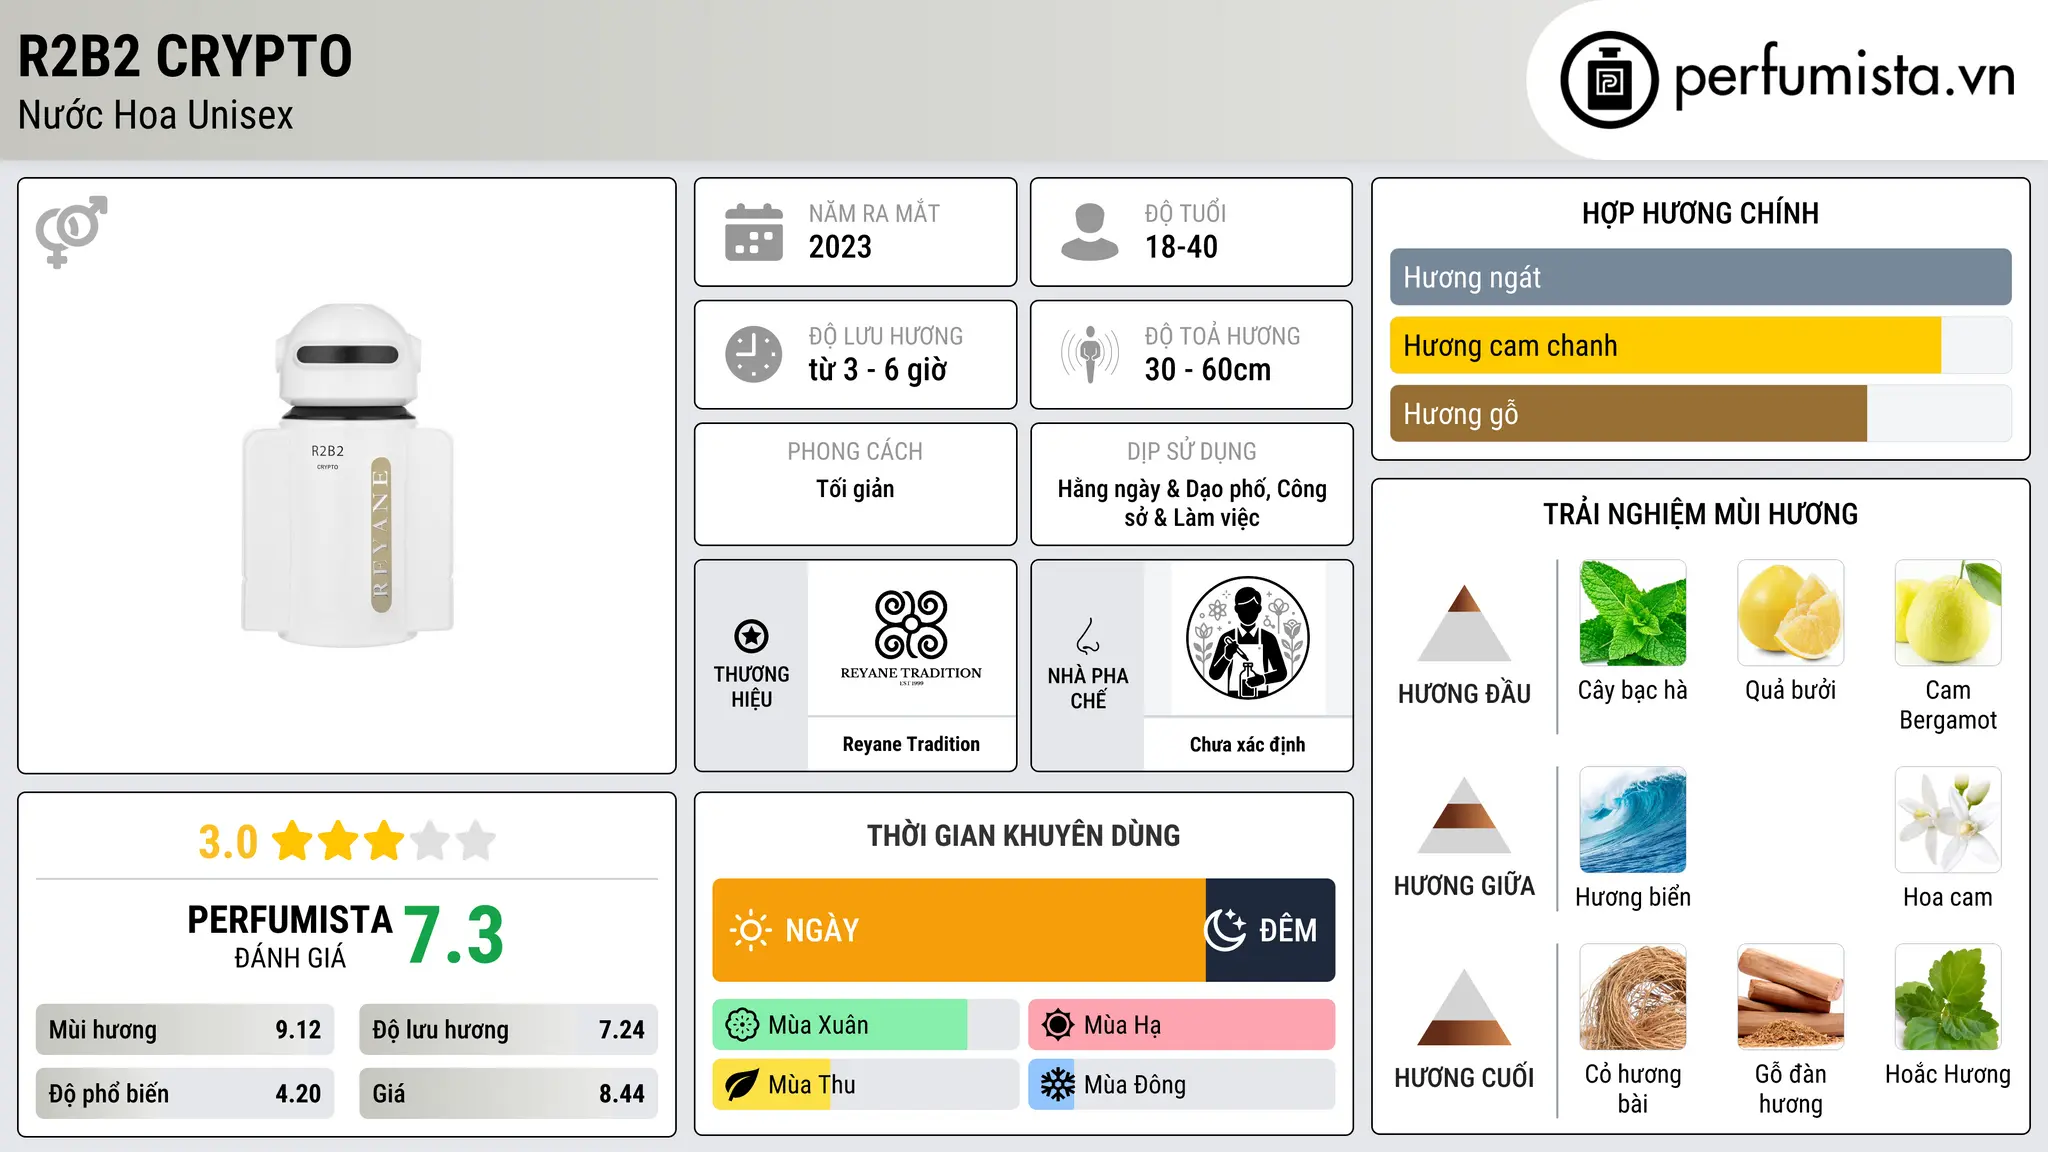2048x1152 pixels.
Task: Click the Hương cuối pyramid icon
Action: pos(1464,1006)
